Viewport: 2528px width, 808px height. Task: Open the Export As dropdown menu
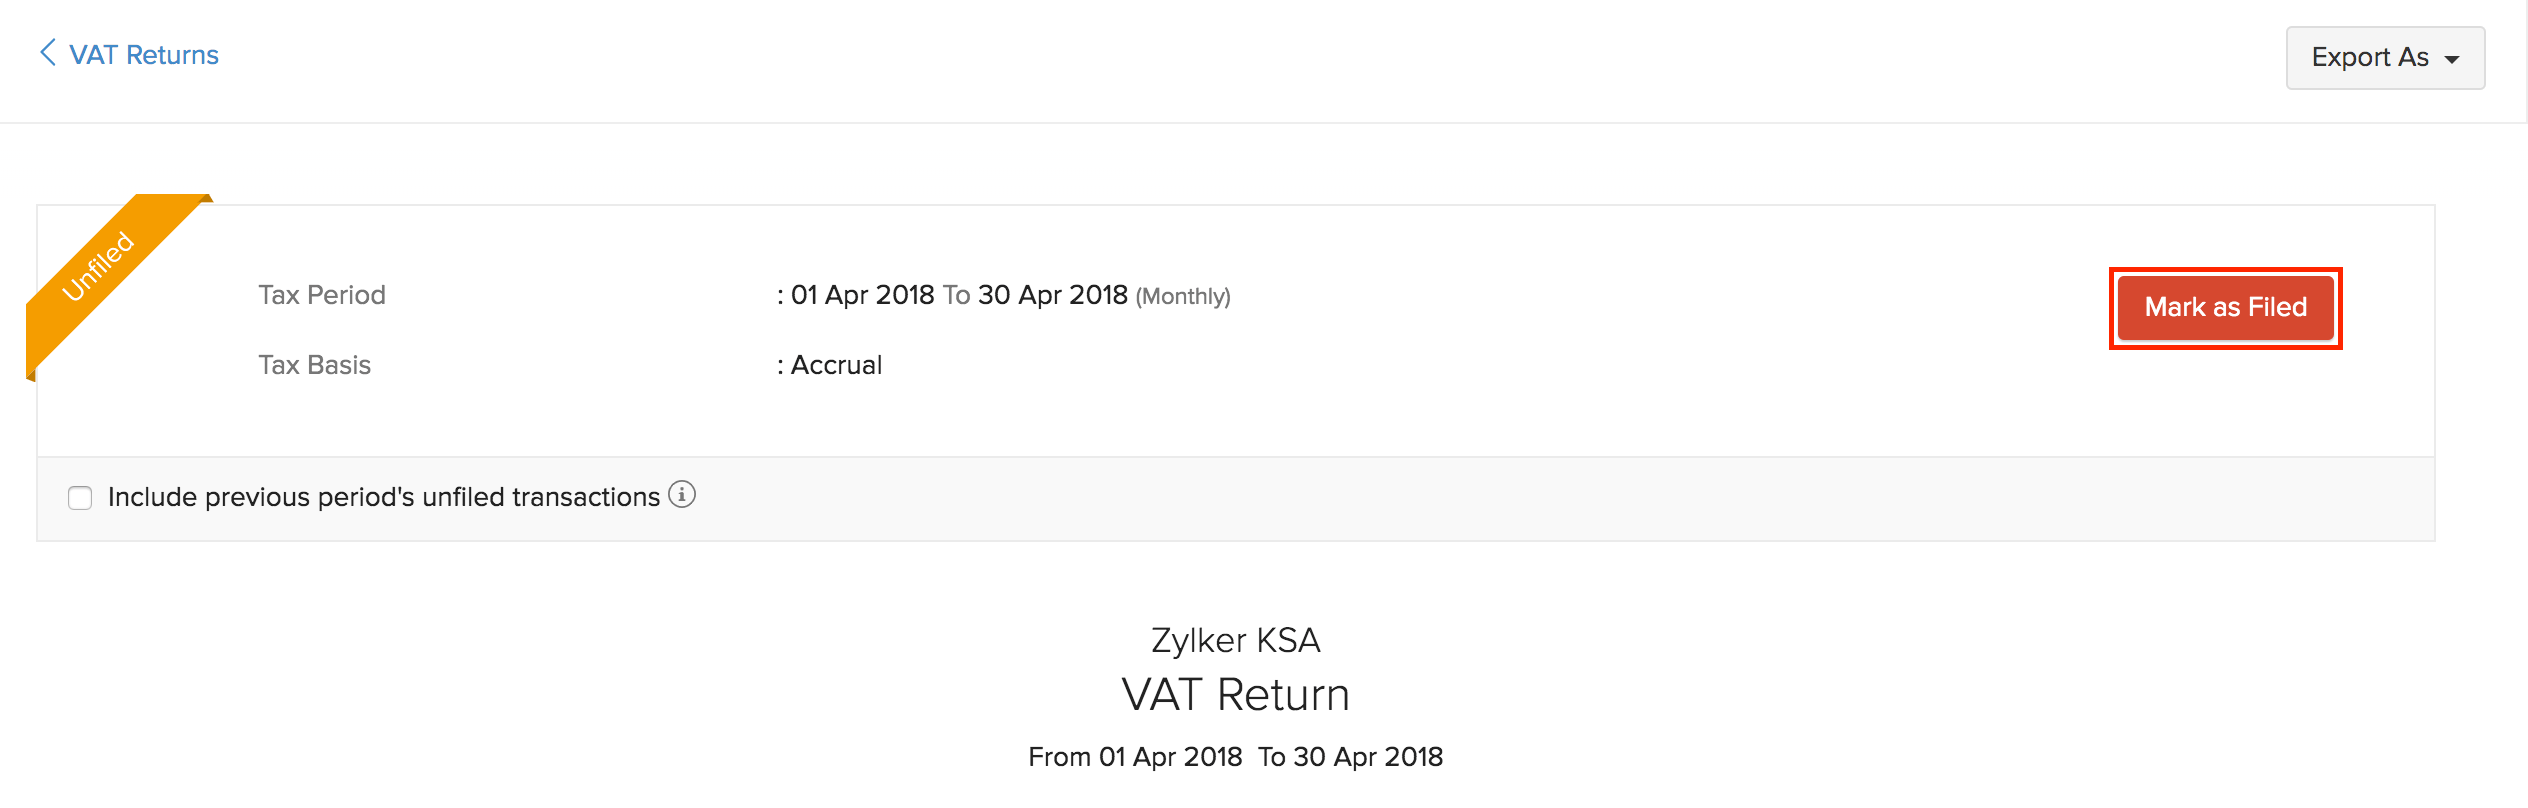click(2383, 58)
